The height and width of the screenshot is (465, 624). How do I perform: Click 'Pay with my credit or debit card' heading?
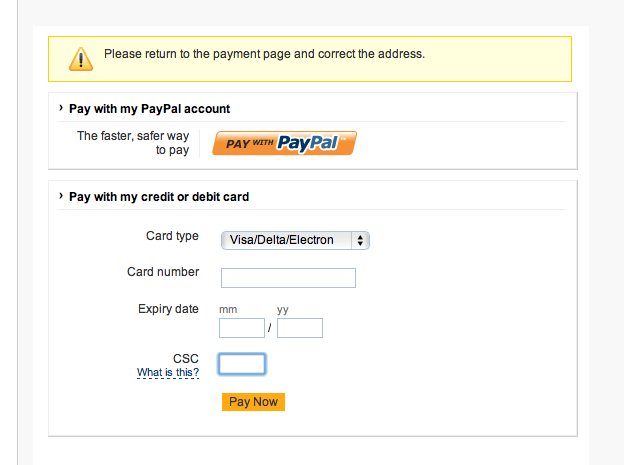point(159,197)
